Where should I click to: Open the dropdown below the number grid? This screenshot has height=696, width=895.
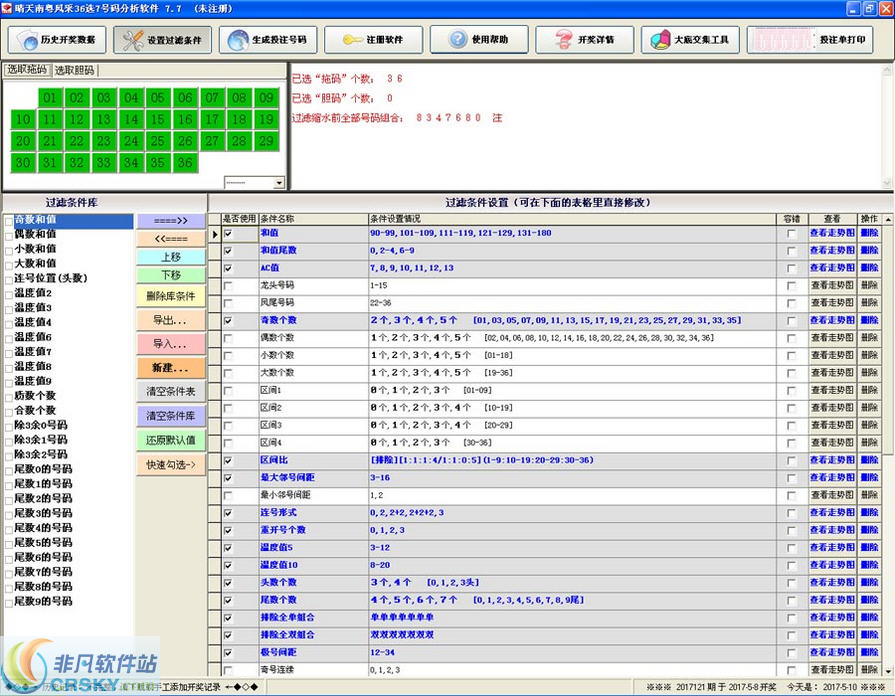tap(279, 183)
